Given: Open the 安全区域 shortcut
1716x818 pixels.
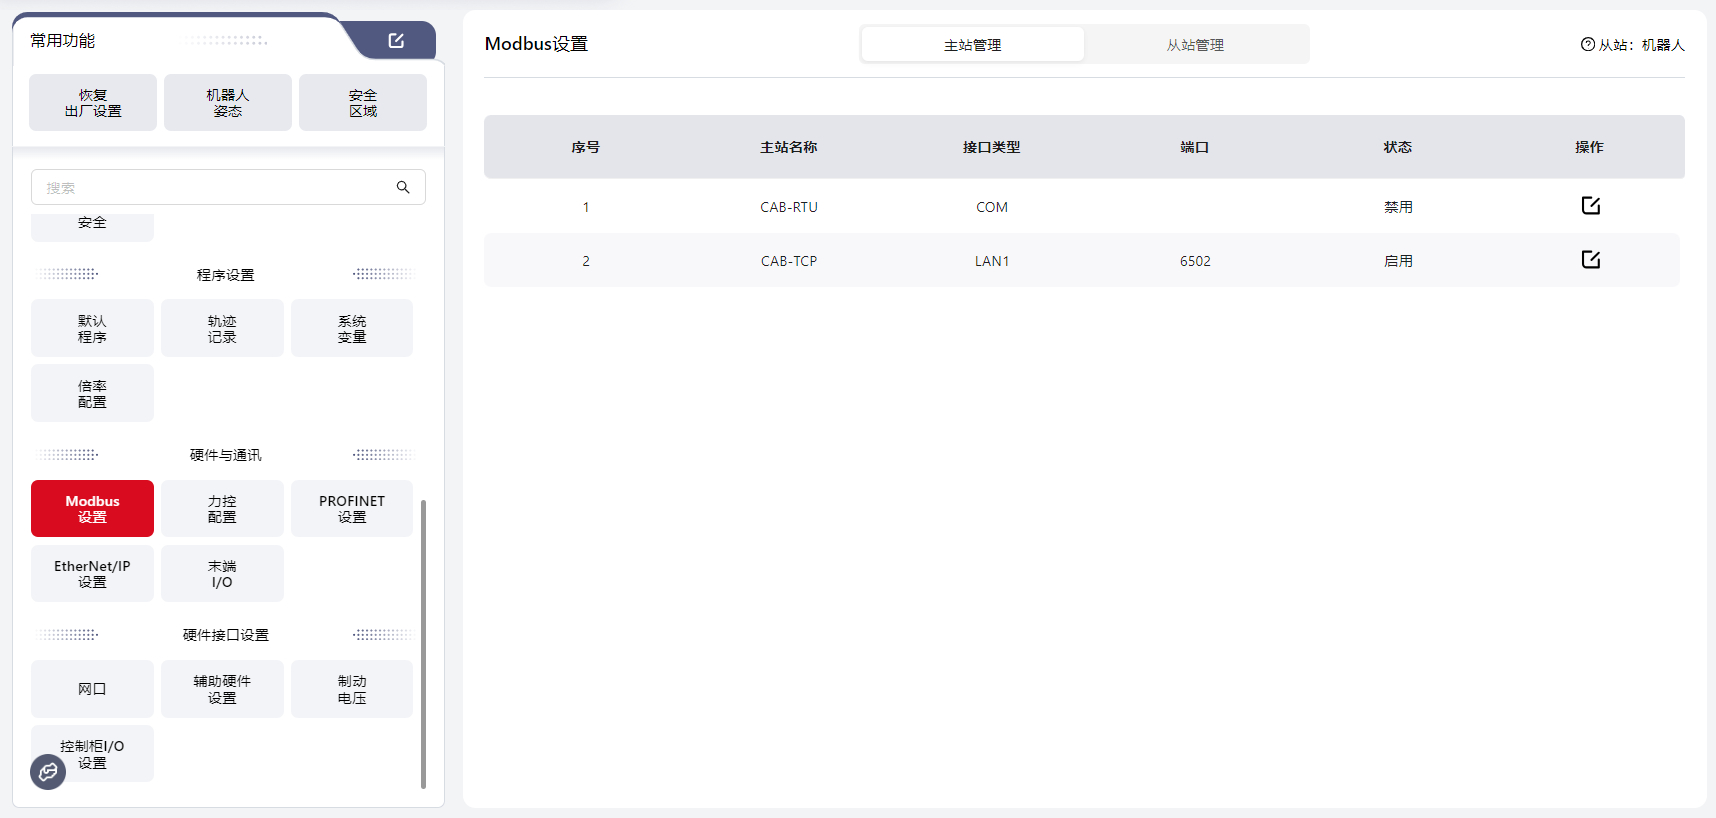Looking at the screenshot, I should [363, 103].
